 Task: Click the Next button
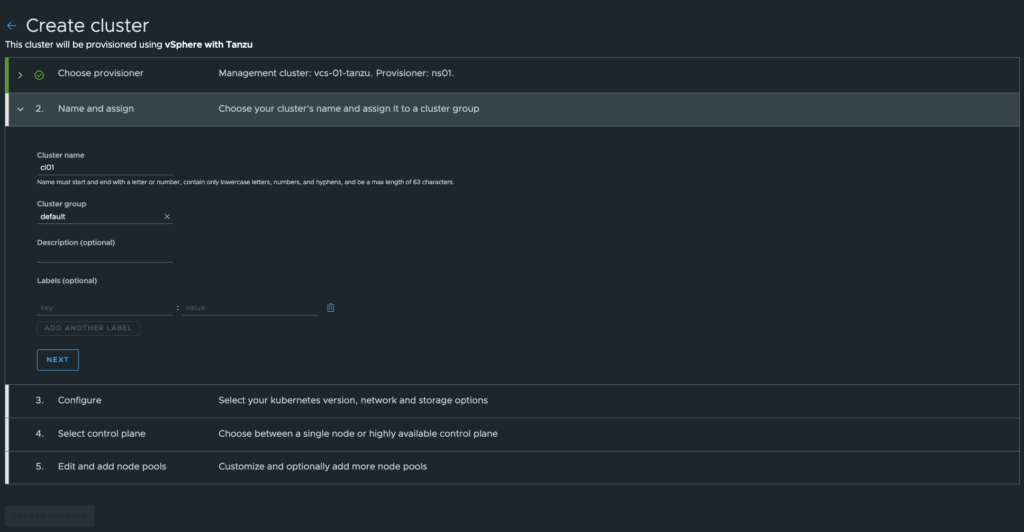coord(57,360)
